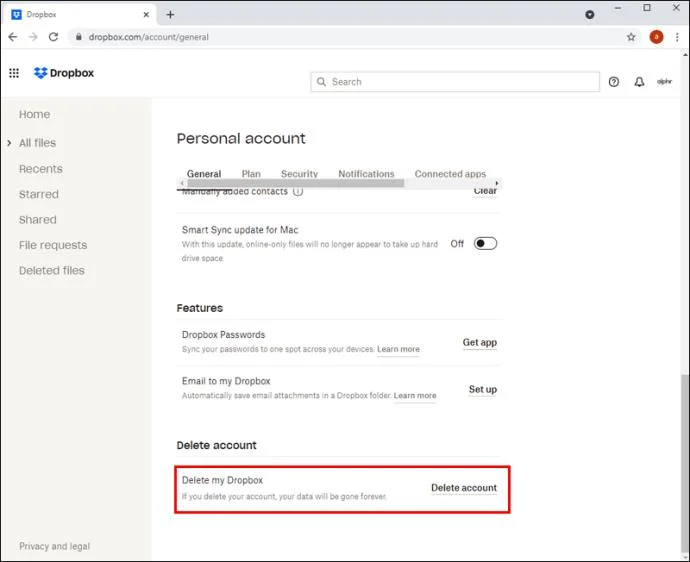Open the Dropbox app grid menu
The width and height of the screenshot is (690, 562).
tap(14, 73)
